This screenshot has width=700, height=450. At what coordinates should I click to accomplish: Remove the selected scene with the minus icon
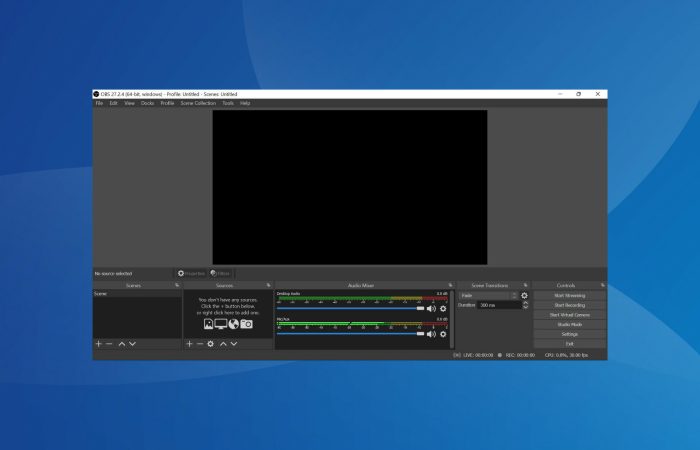coord(109,344)
